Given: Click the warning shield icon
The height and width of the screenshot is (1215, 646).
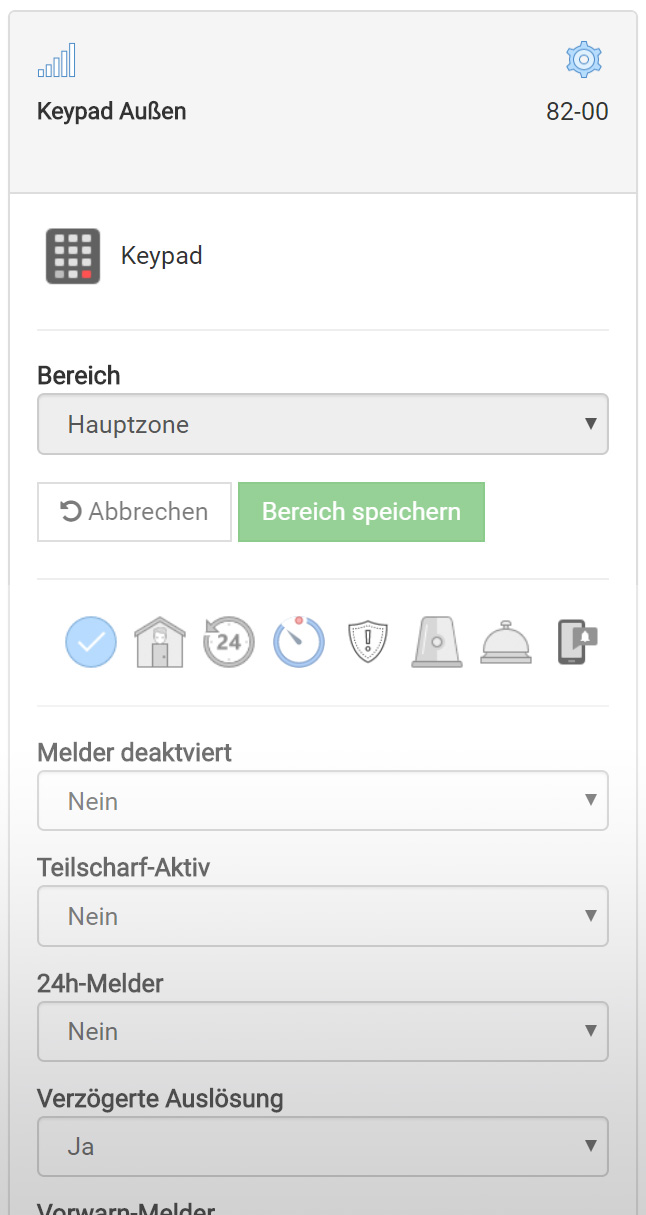Looking at the screenshot, I should pyautogui.click(x=367, y=642).
